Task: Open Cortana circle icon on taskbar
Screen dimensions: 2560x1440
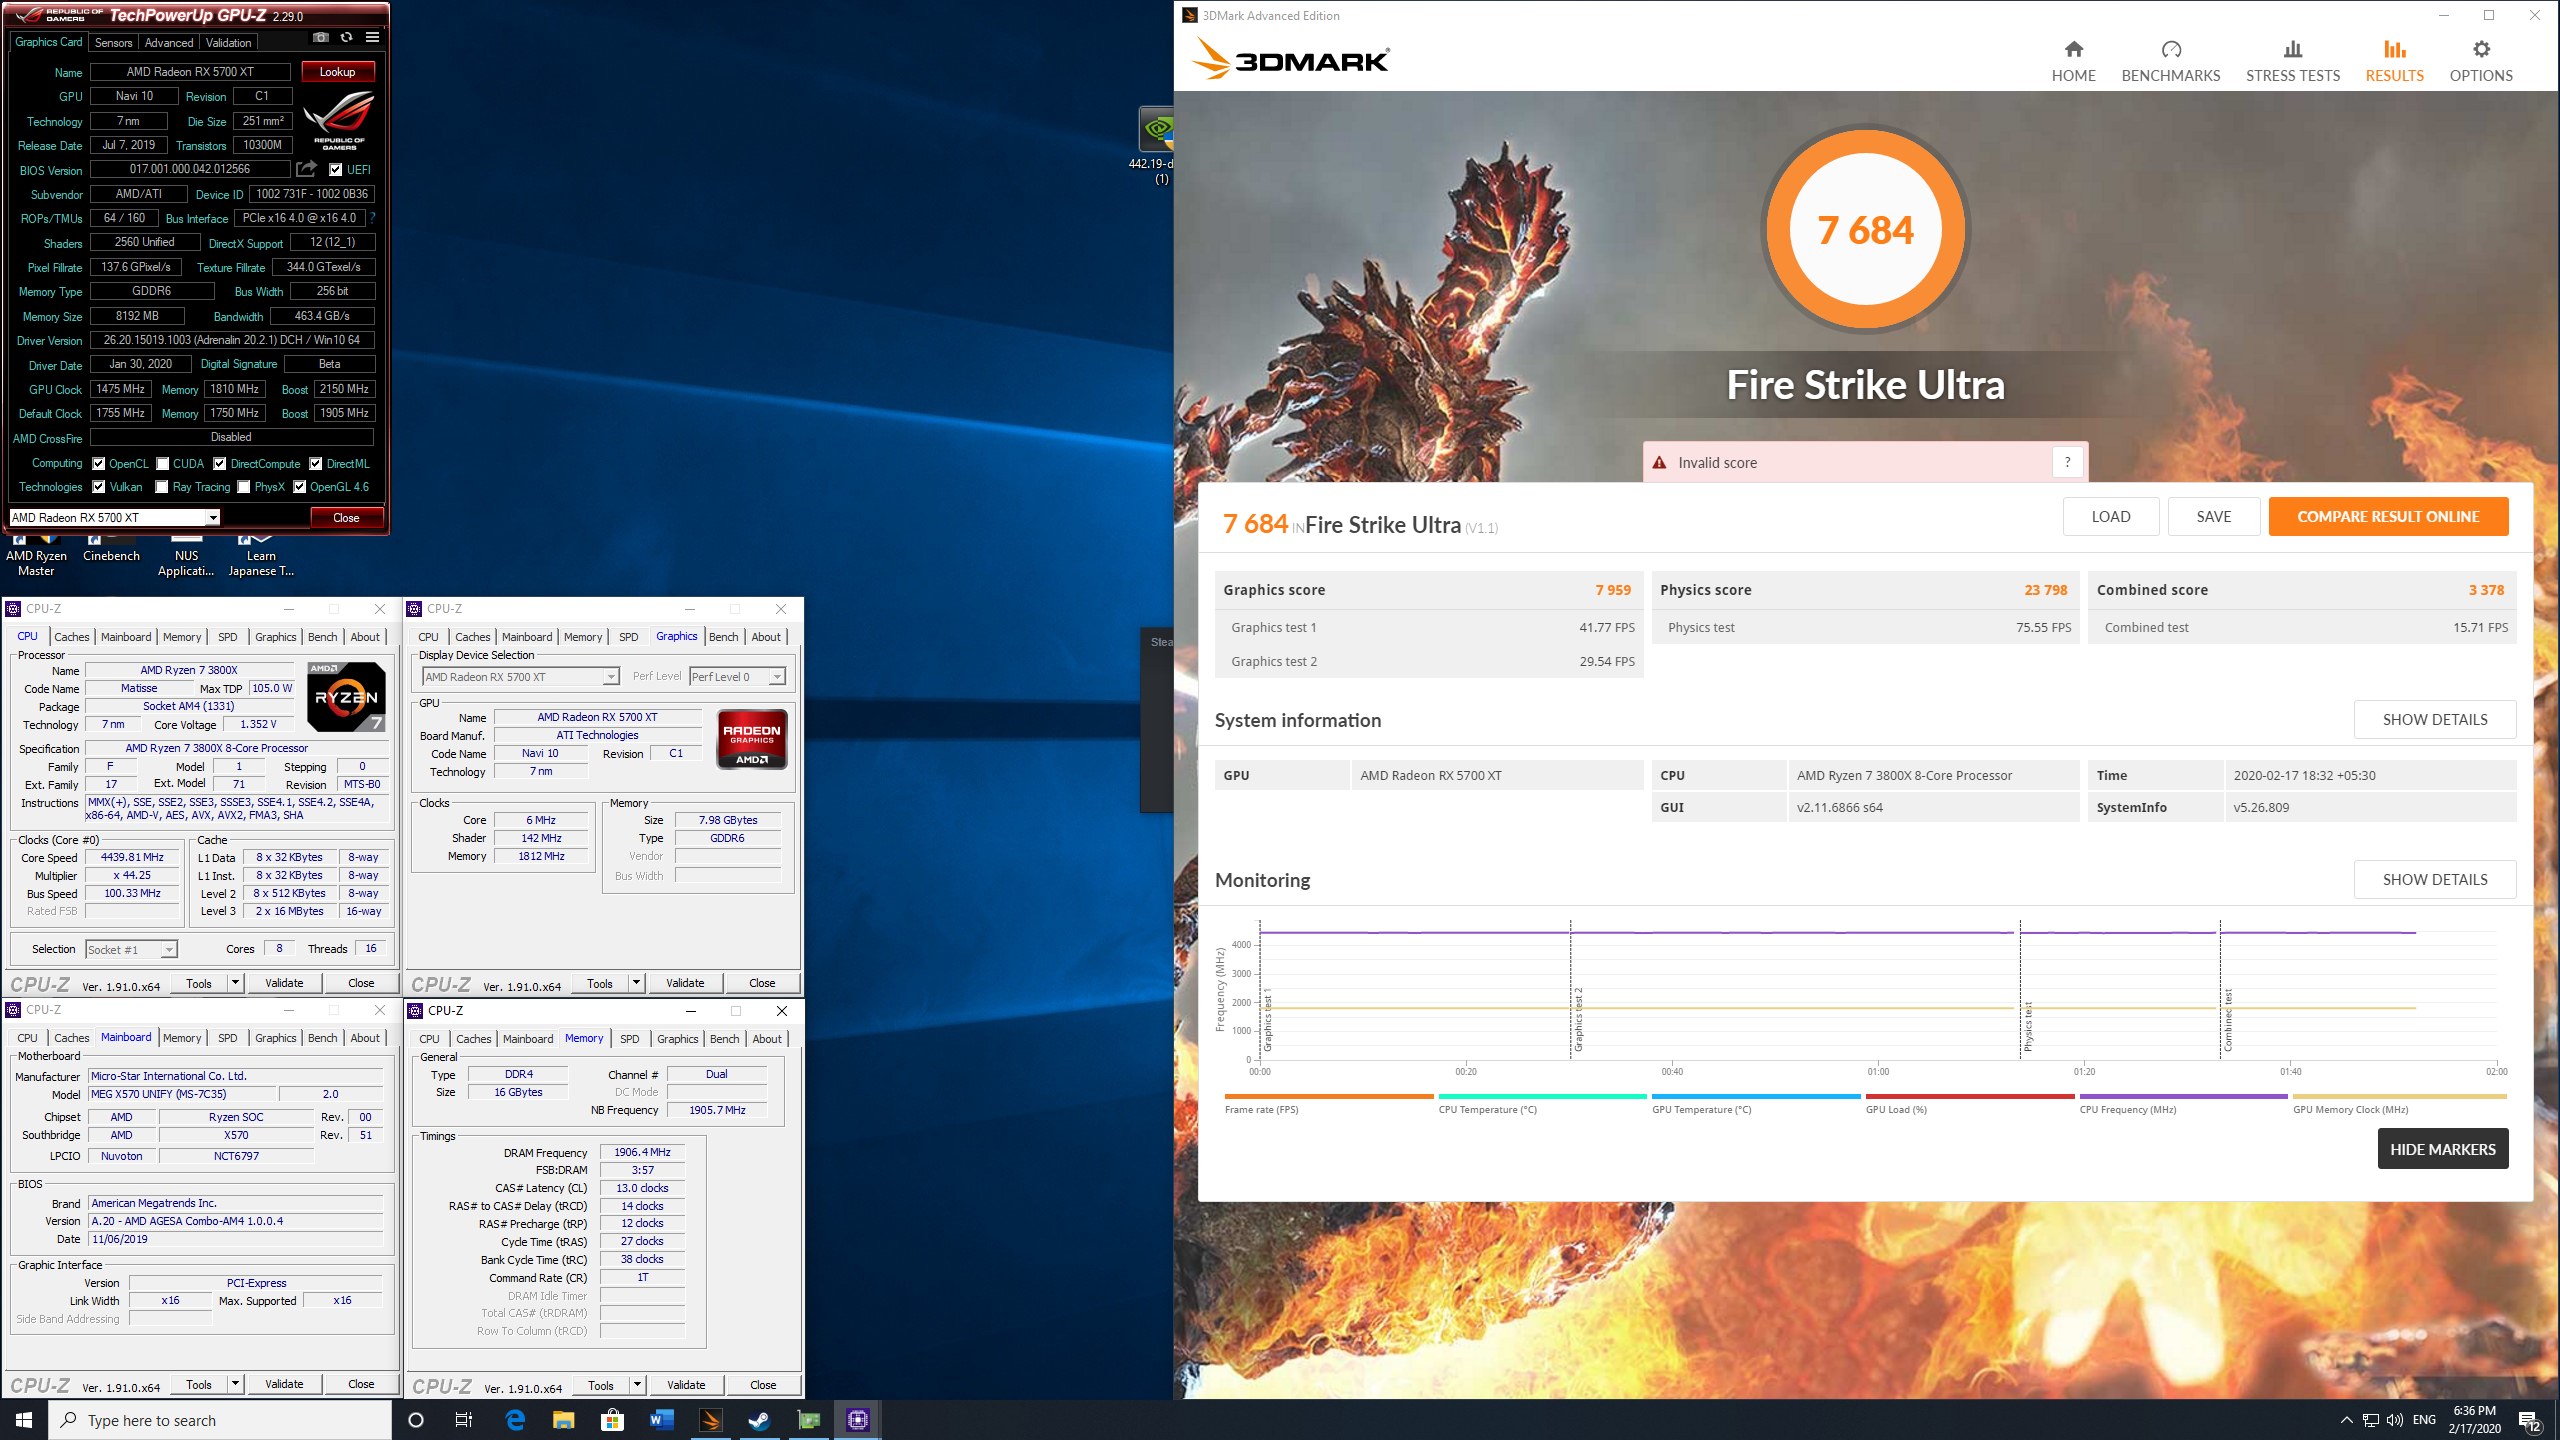Action: point(416,1420)
